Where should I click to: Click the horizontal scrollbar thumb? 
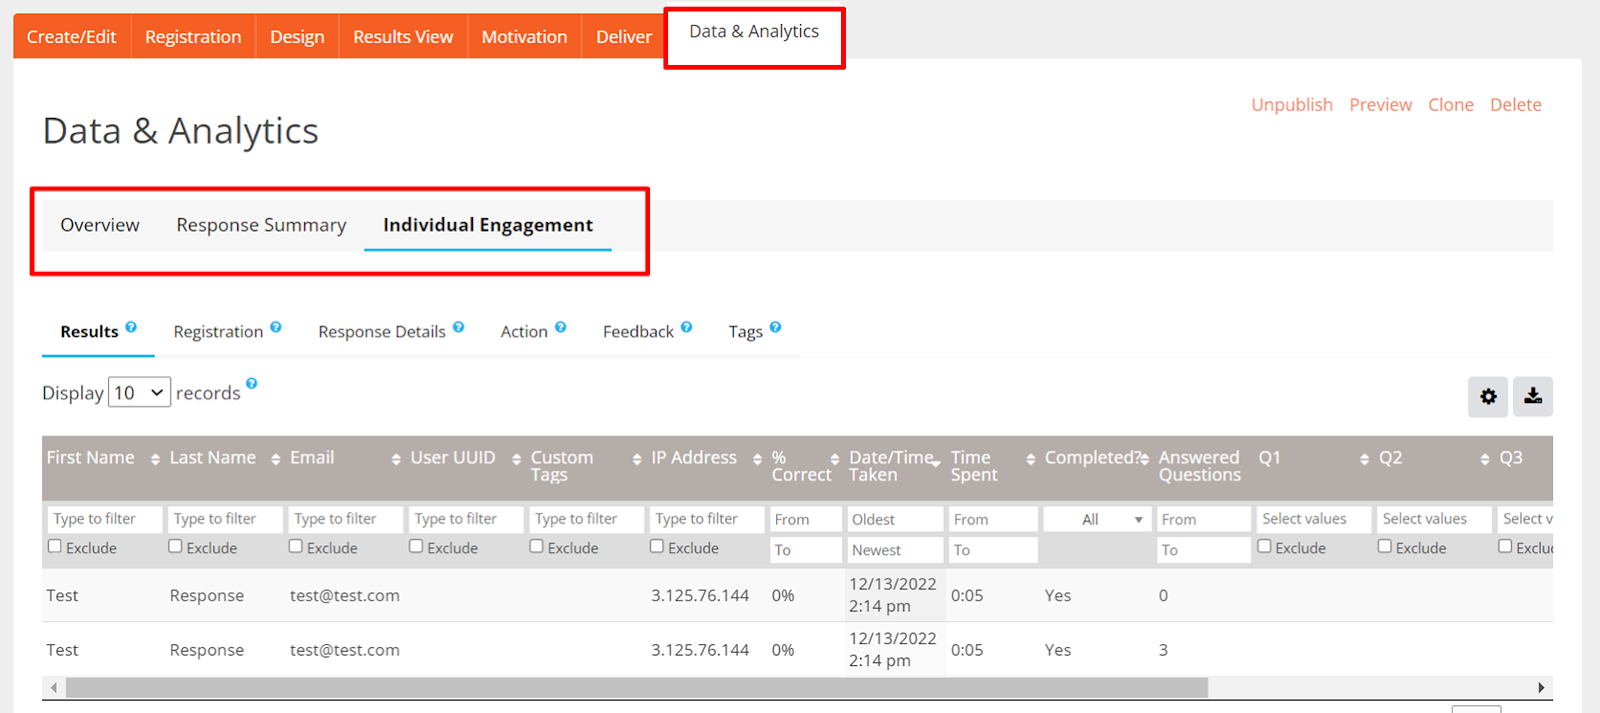coord(636,688)
